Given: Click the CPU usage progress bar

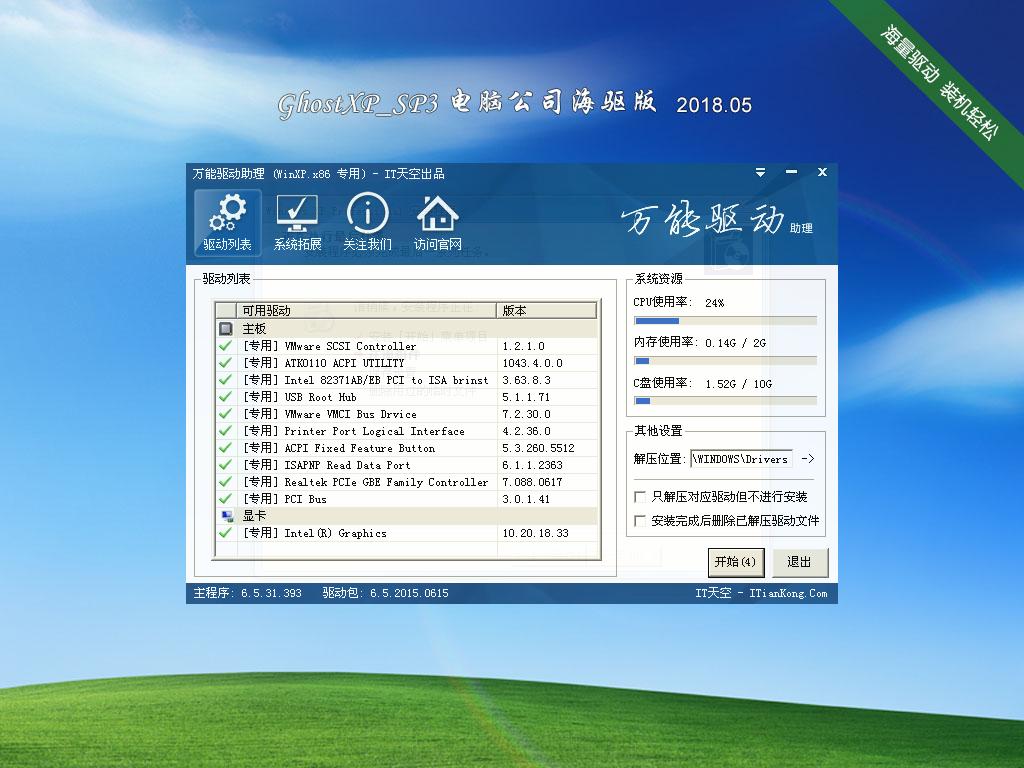Looking at the screenshot, I should [x=723, y=321].
